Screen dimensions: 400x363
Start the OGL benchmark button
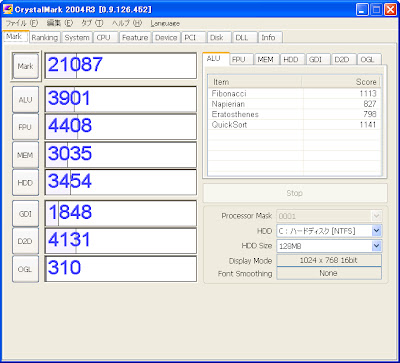point(26,269)
